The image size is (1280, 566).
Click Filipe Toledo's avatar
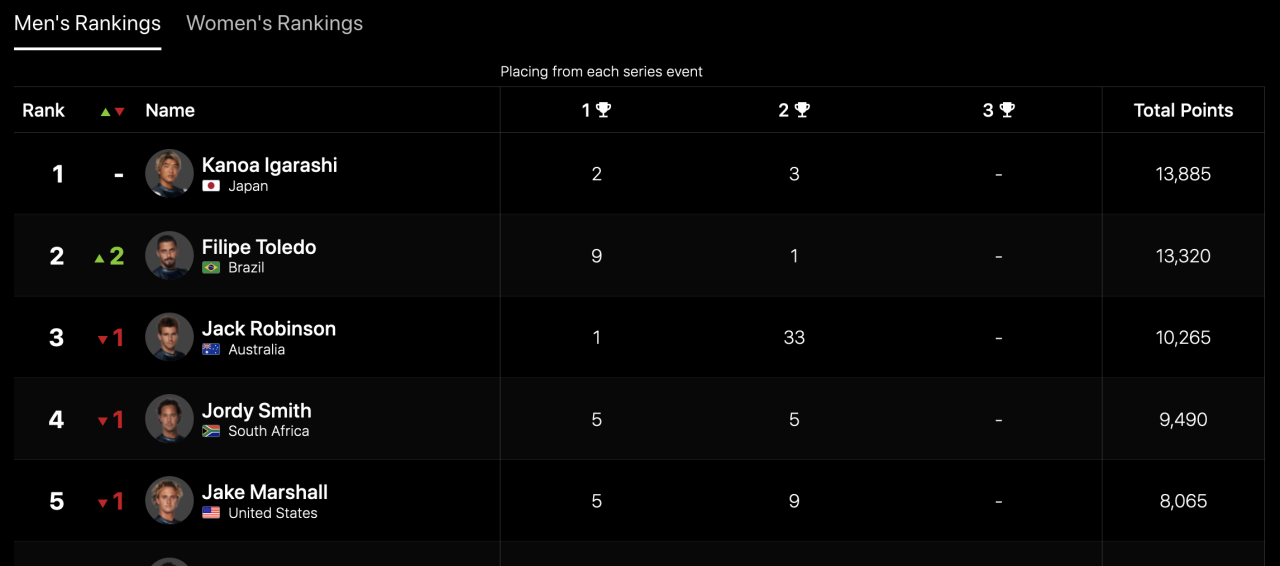click(x=169, y=256)
